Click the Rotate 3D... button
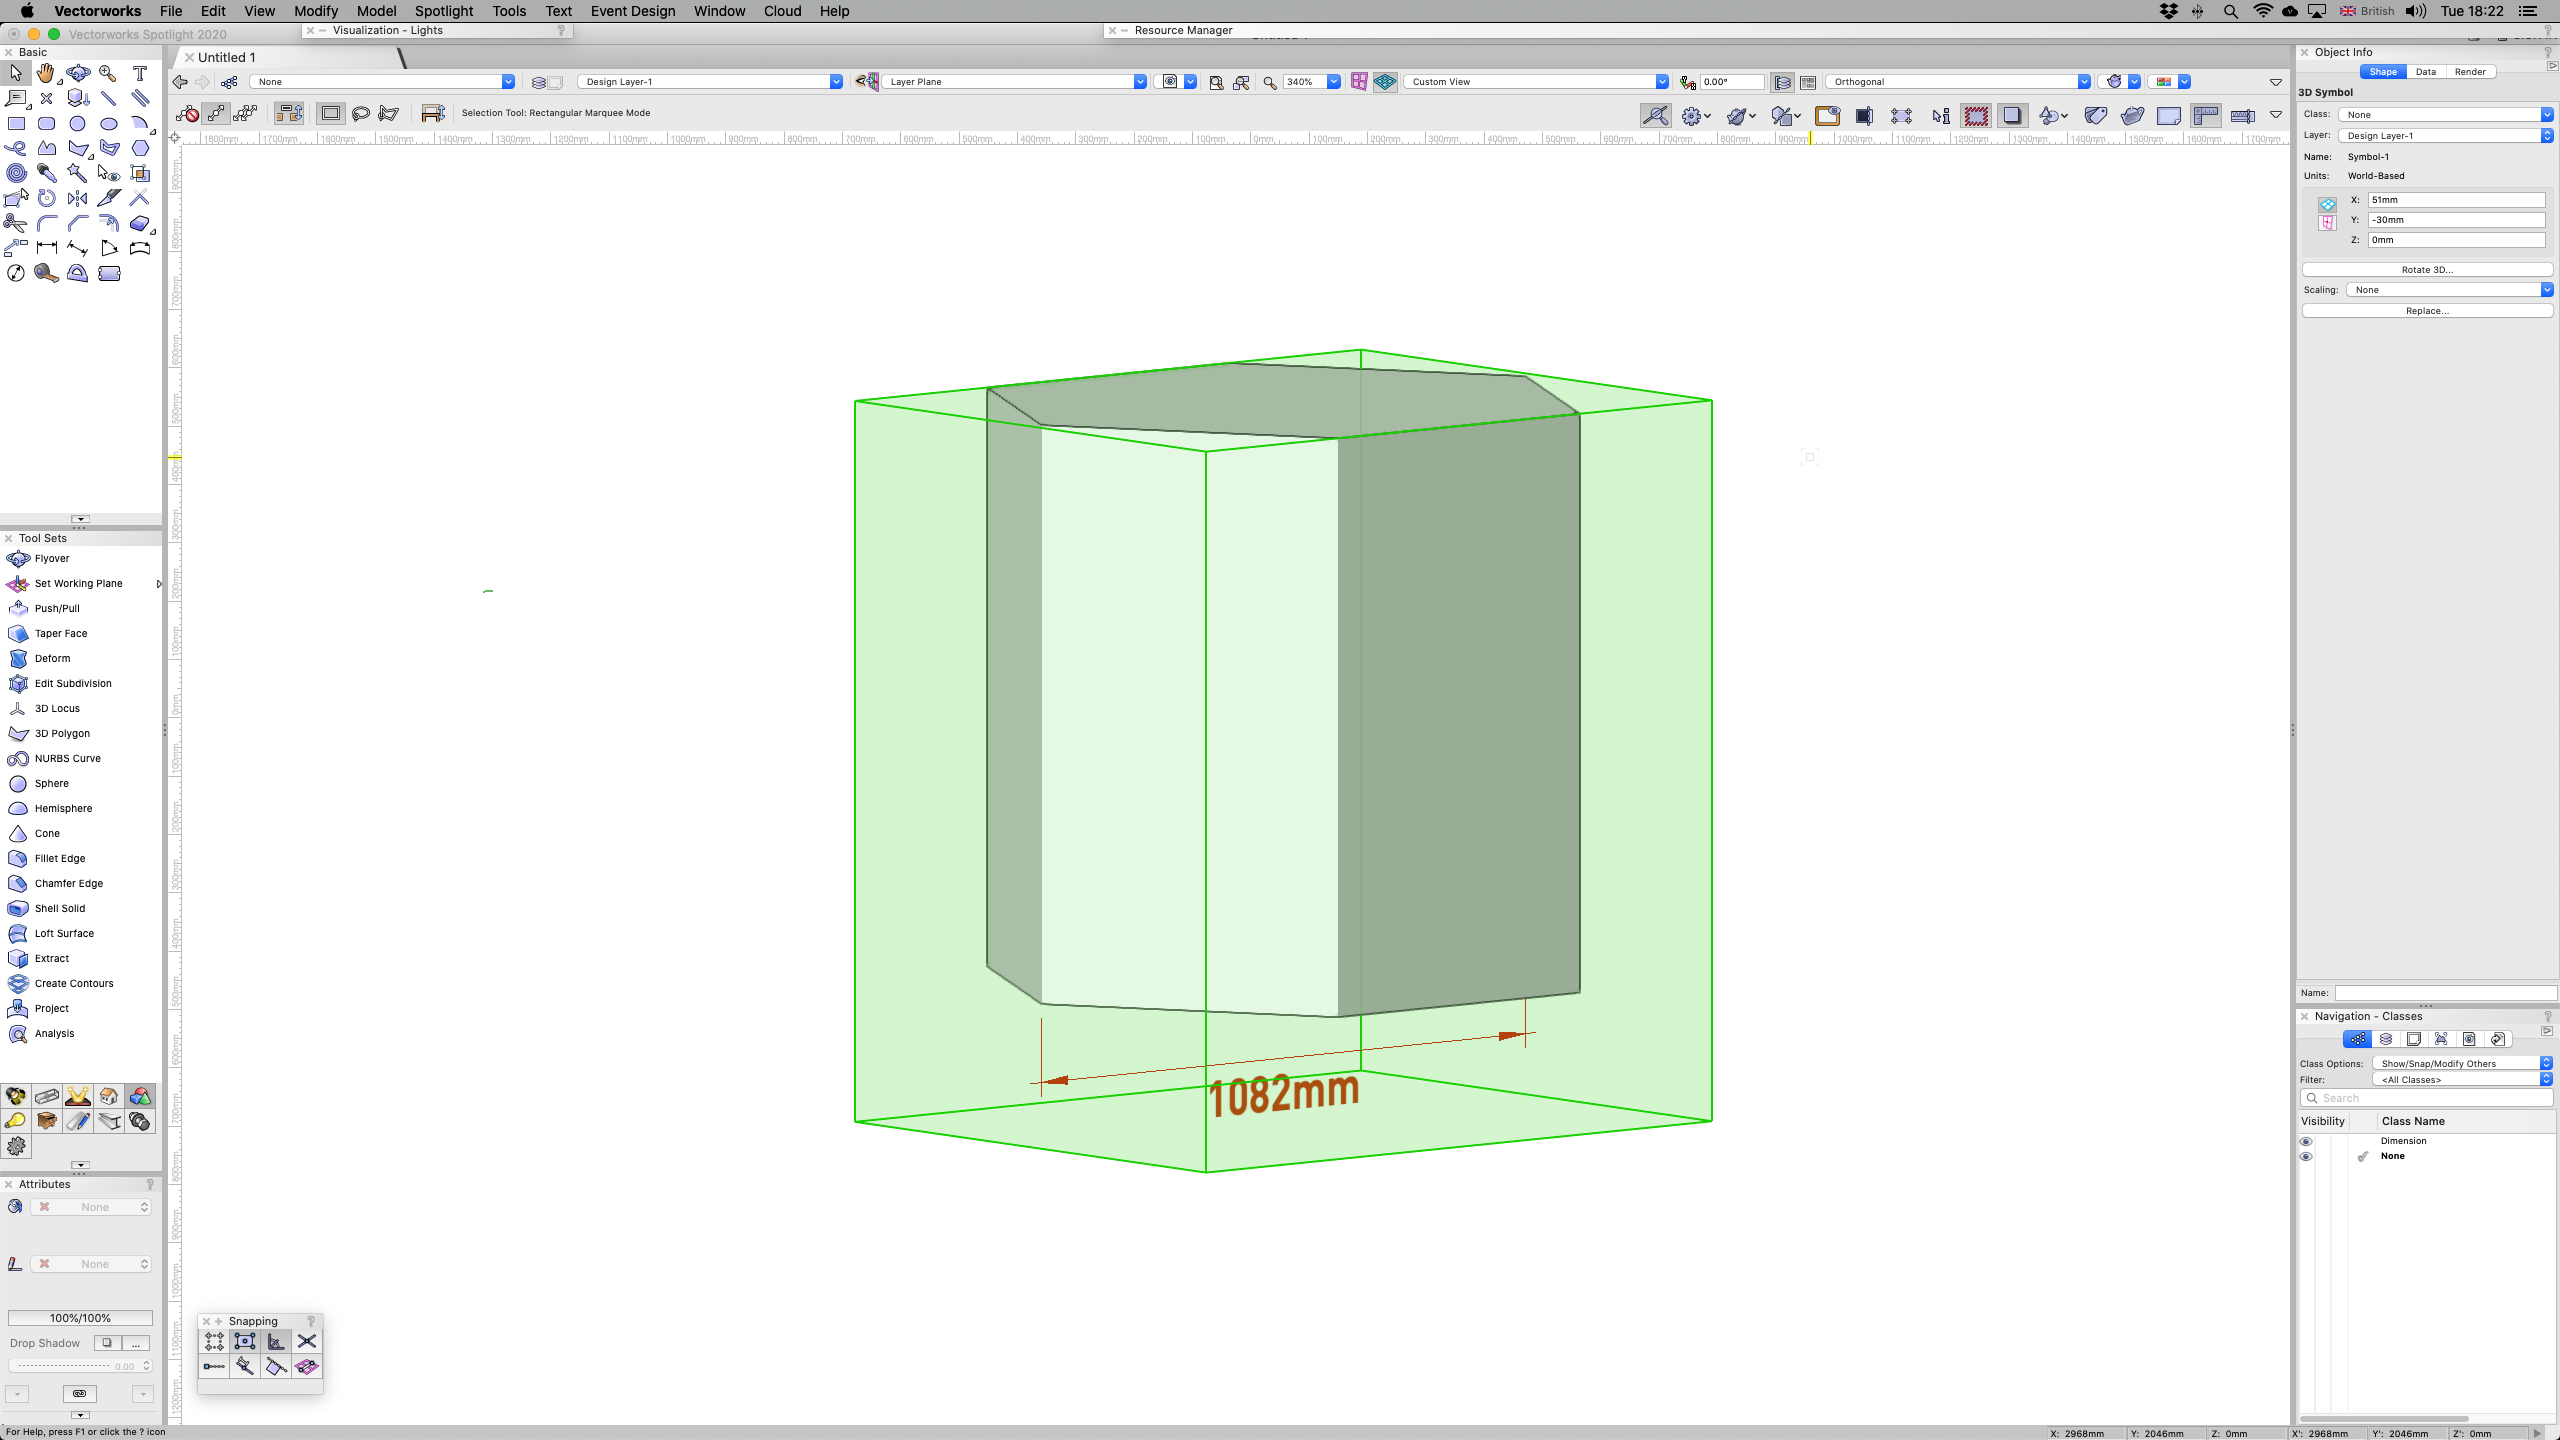 click(x=2426, y=270)
